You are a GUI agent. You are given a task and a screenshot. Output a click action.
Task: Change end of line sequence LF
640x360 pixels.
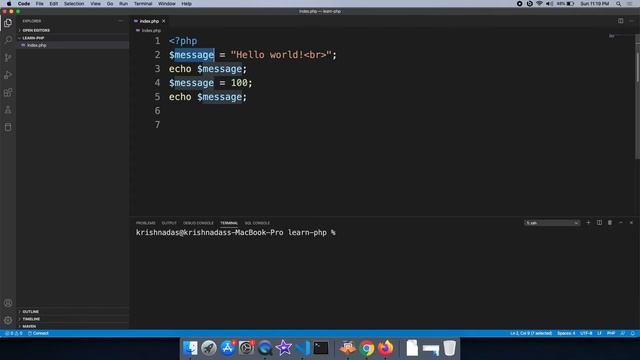[x=599, y=333]
